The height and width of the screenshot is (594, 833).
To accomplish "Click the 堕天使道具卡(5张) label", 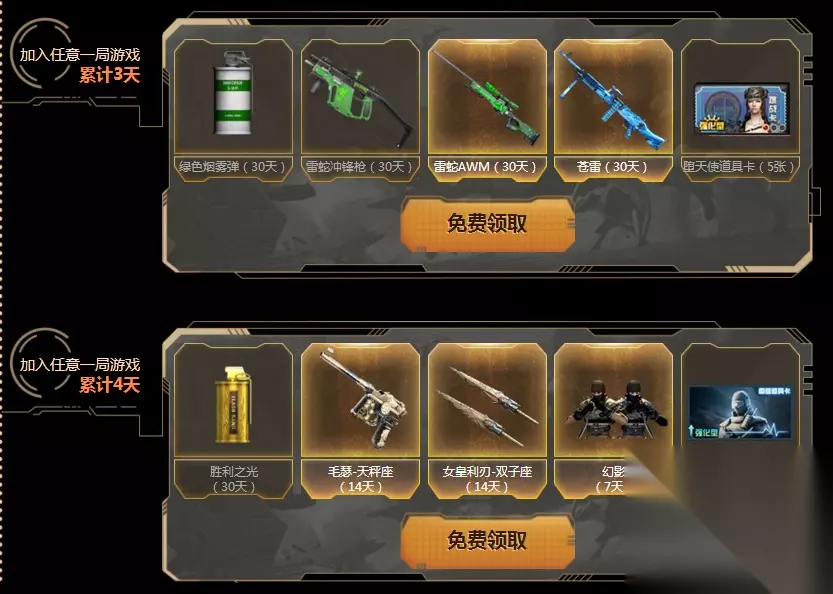I will (x=740, y=167).
